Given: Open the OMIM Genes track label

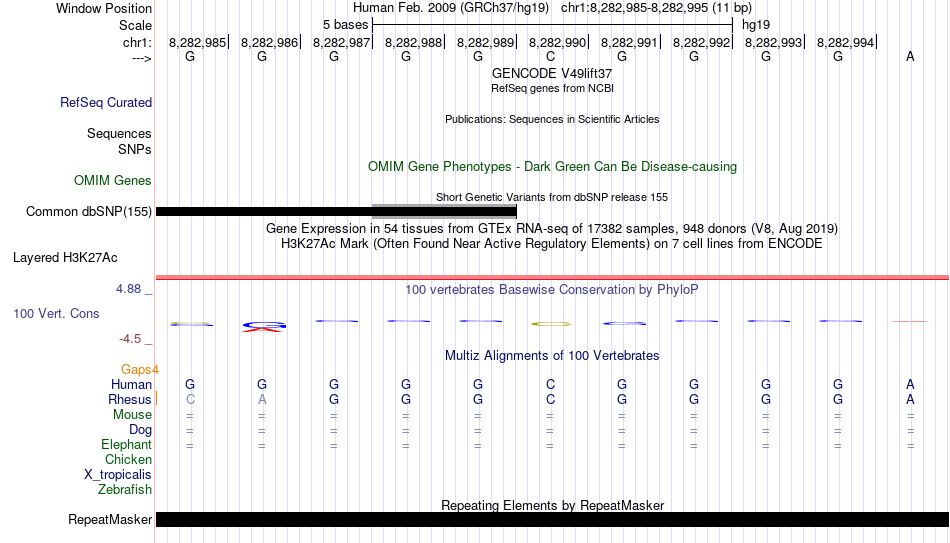Looking at the screenshot, I should (113, 181).
